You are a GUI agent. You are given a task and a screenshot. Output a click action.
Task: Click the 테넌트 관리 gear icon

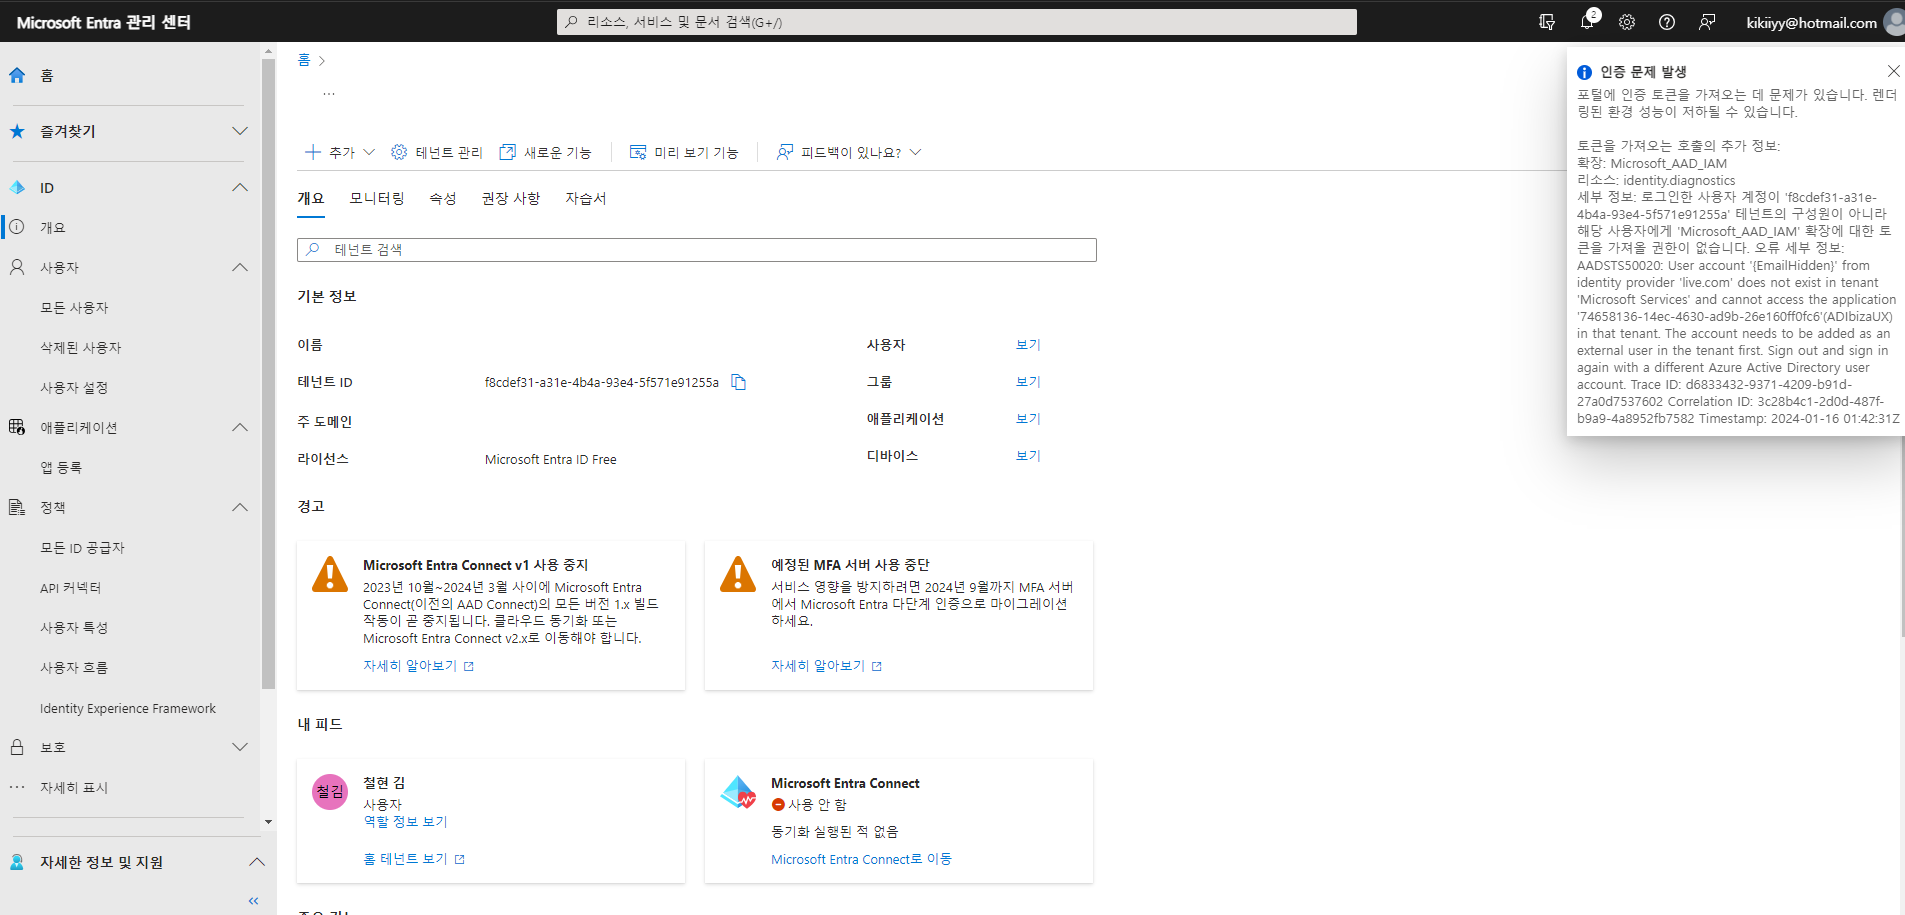399,152
